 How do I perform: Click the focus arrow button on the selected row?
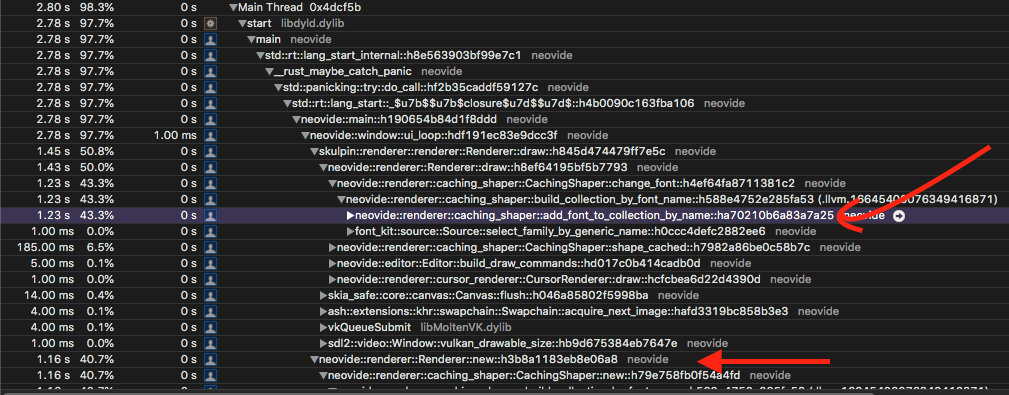click(x=900, y=216)
